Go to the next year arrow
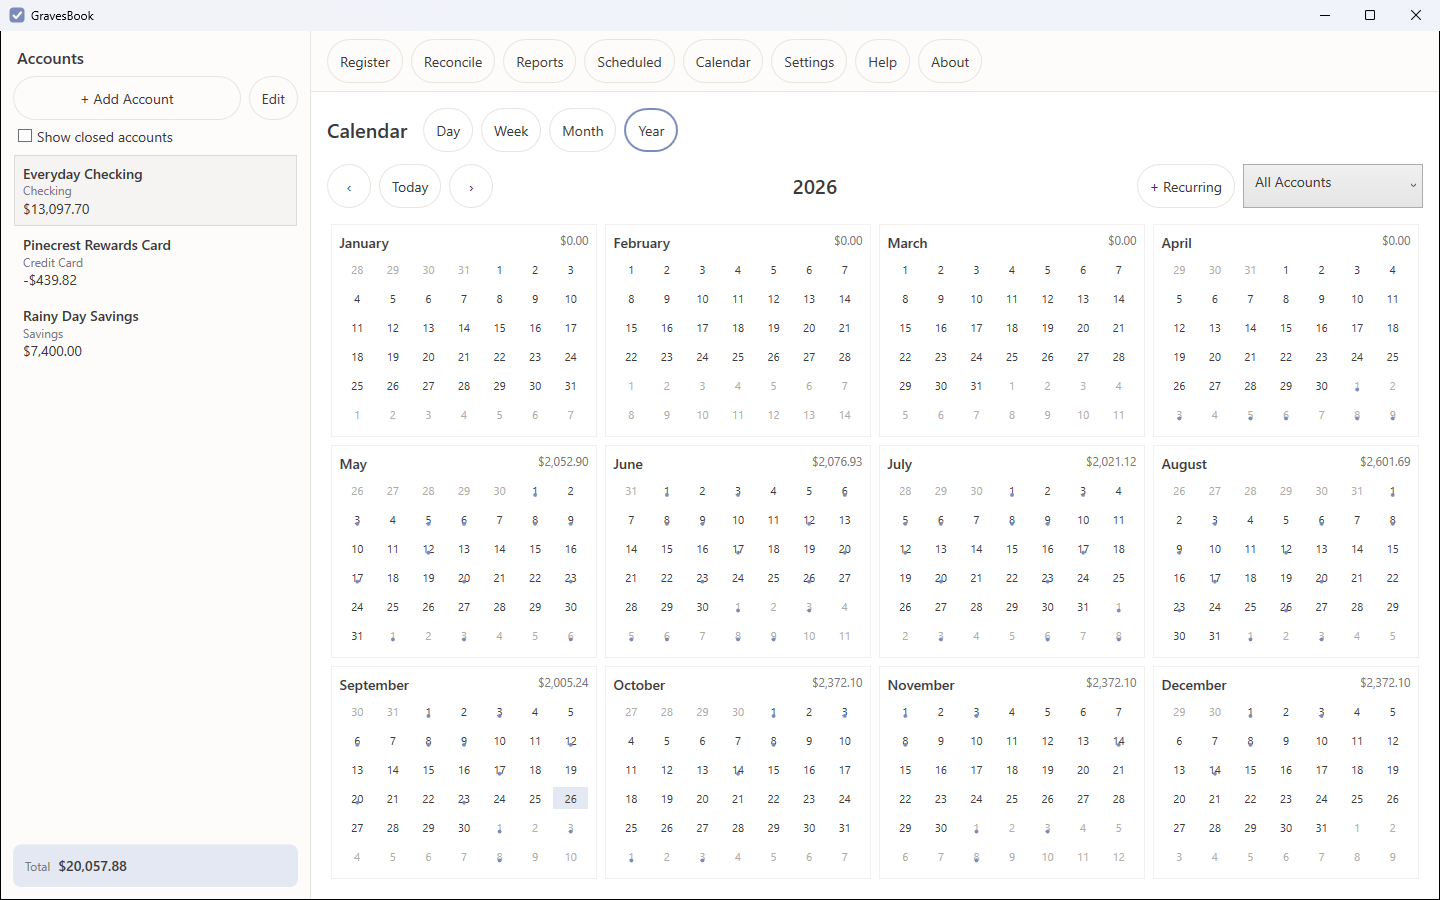Viewport: 1440px width, 900px height. [x=471, y=187]
